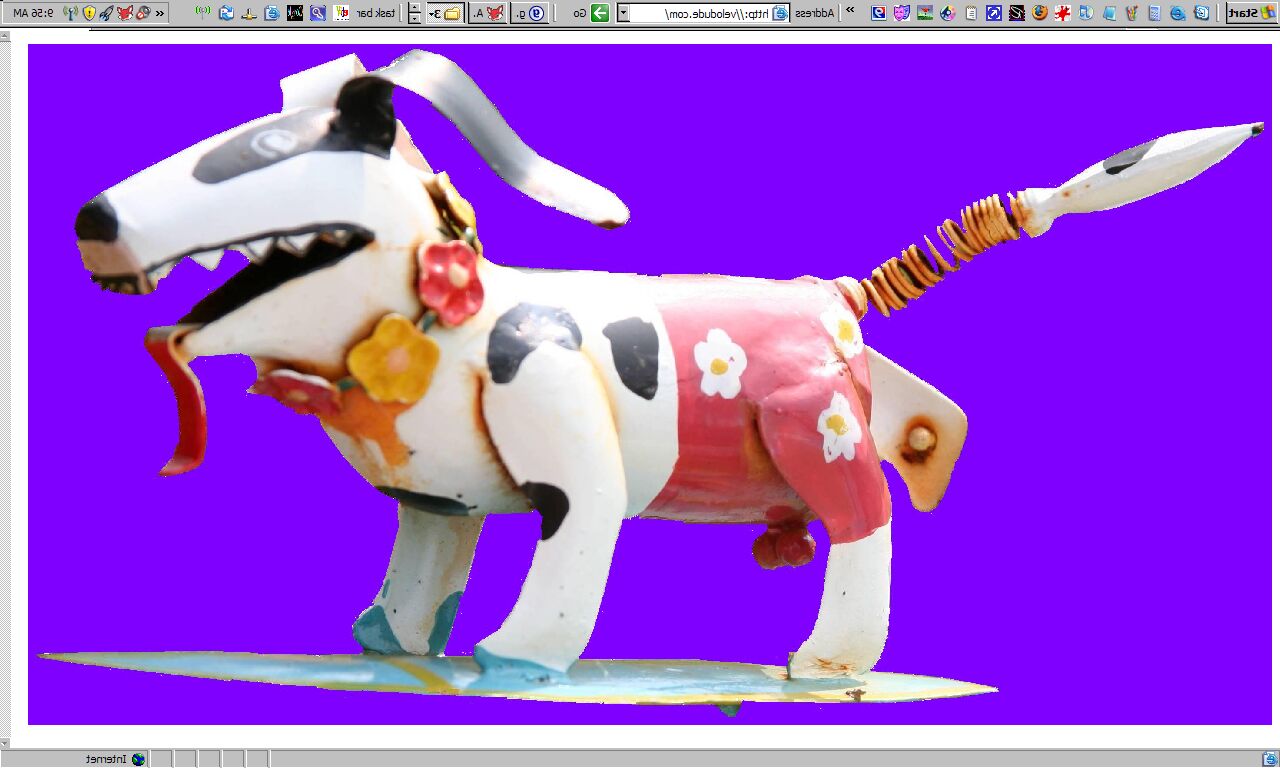Launch Firefox from the quick launch bar
1280x768 pixels.
[1039, 13]
